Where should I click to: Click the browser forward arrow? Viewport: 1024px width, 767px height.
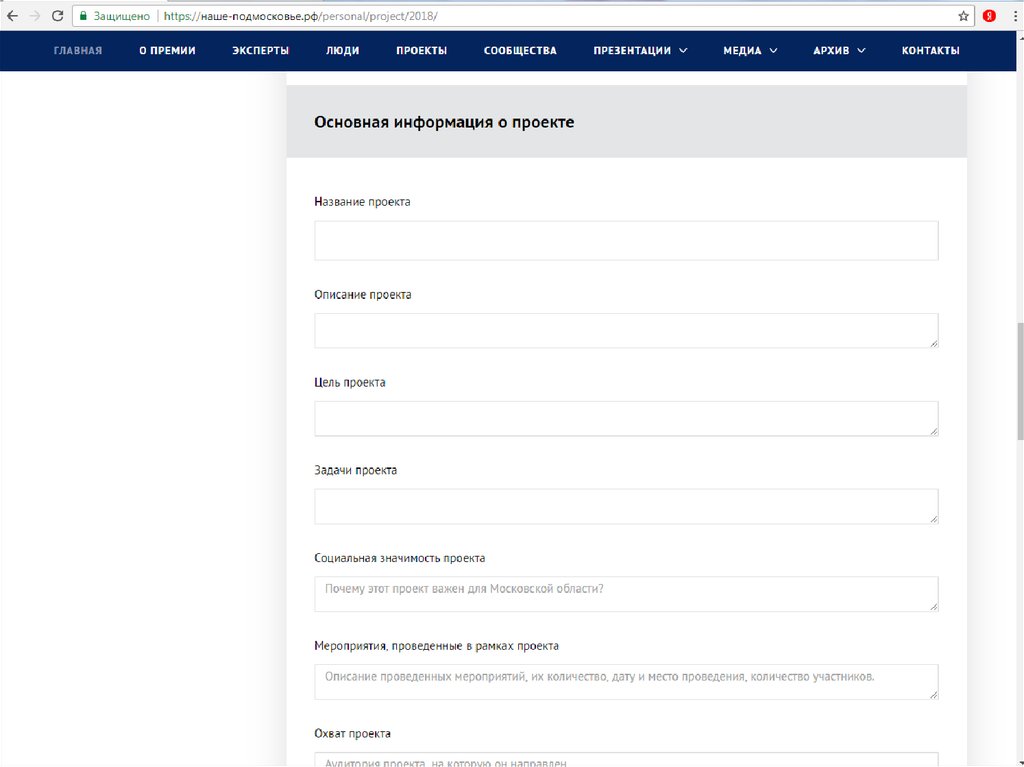(x=35, y=16)
